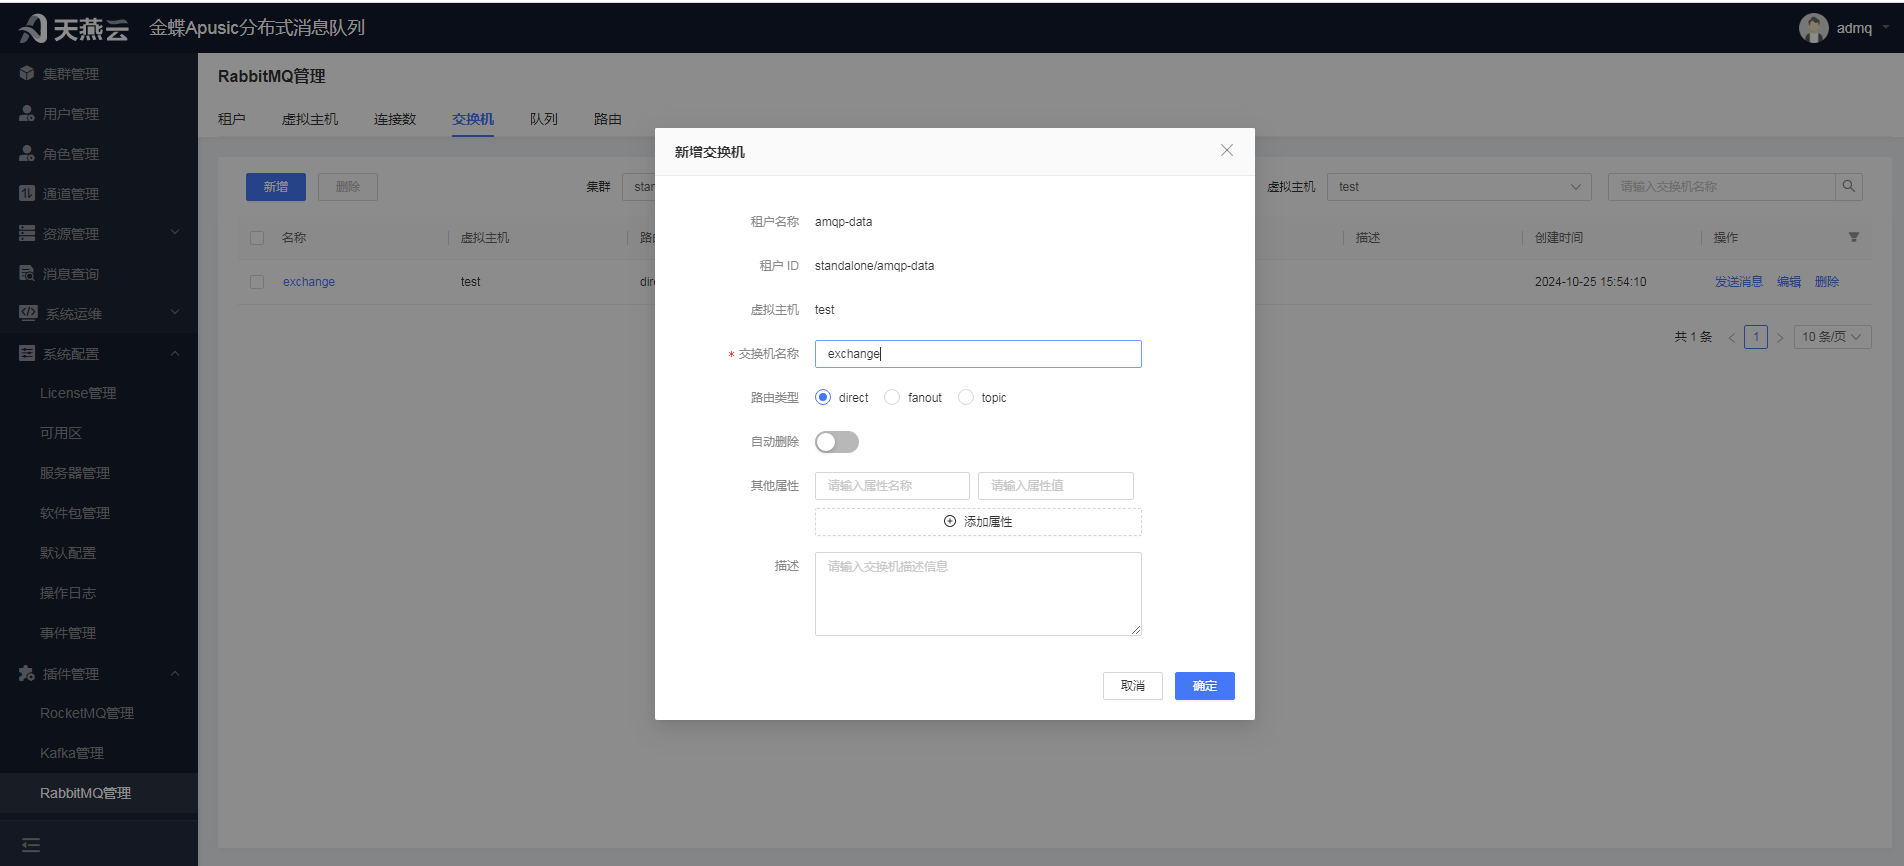Open Kafka管理 in sidebar
Screen dimensions: 1904x866
[72, 753]
